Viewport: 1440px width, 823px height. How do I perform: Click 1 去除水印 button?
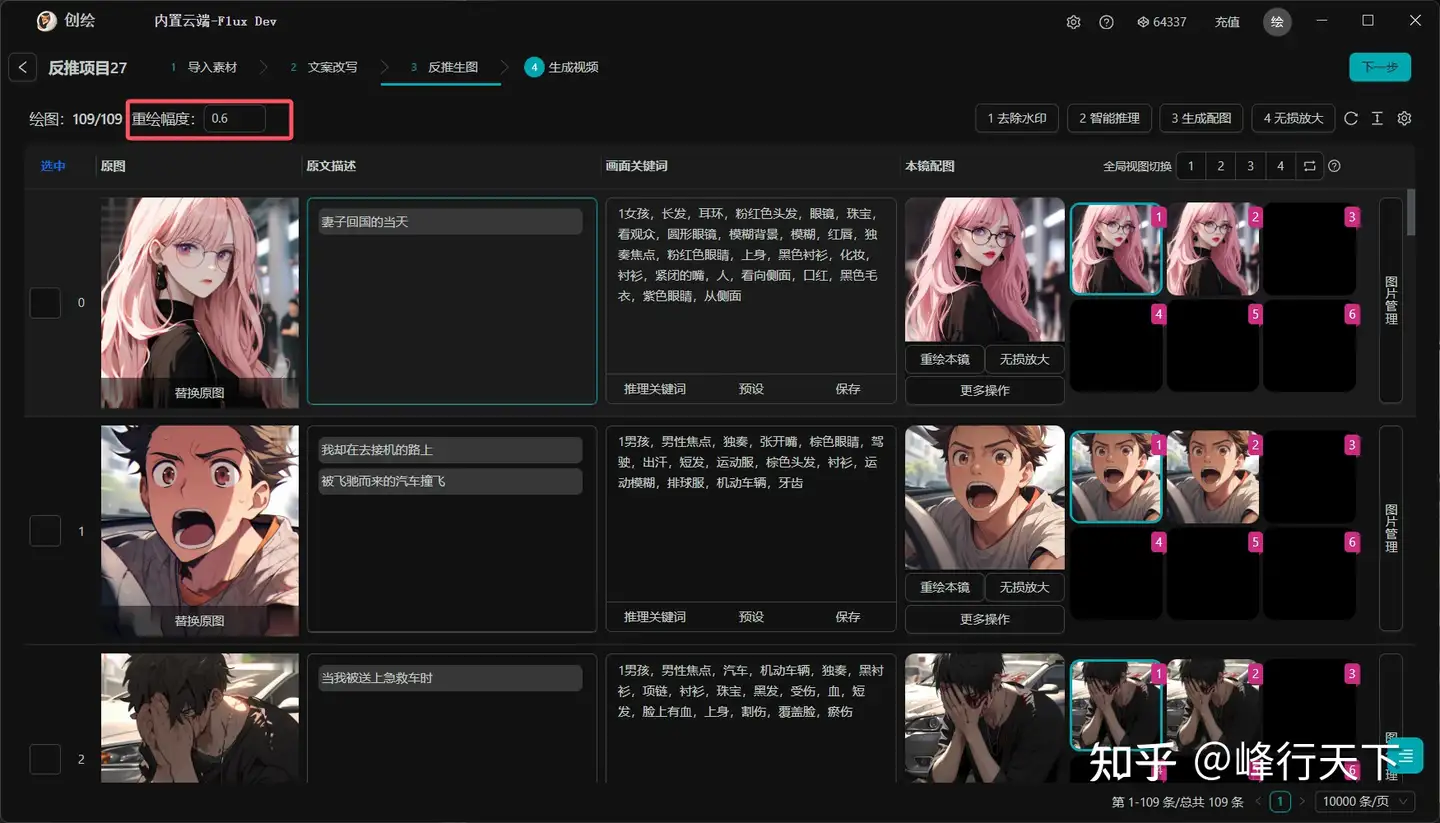click(x=1017, y=118)
